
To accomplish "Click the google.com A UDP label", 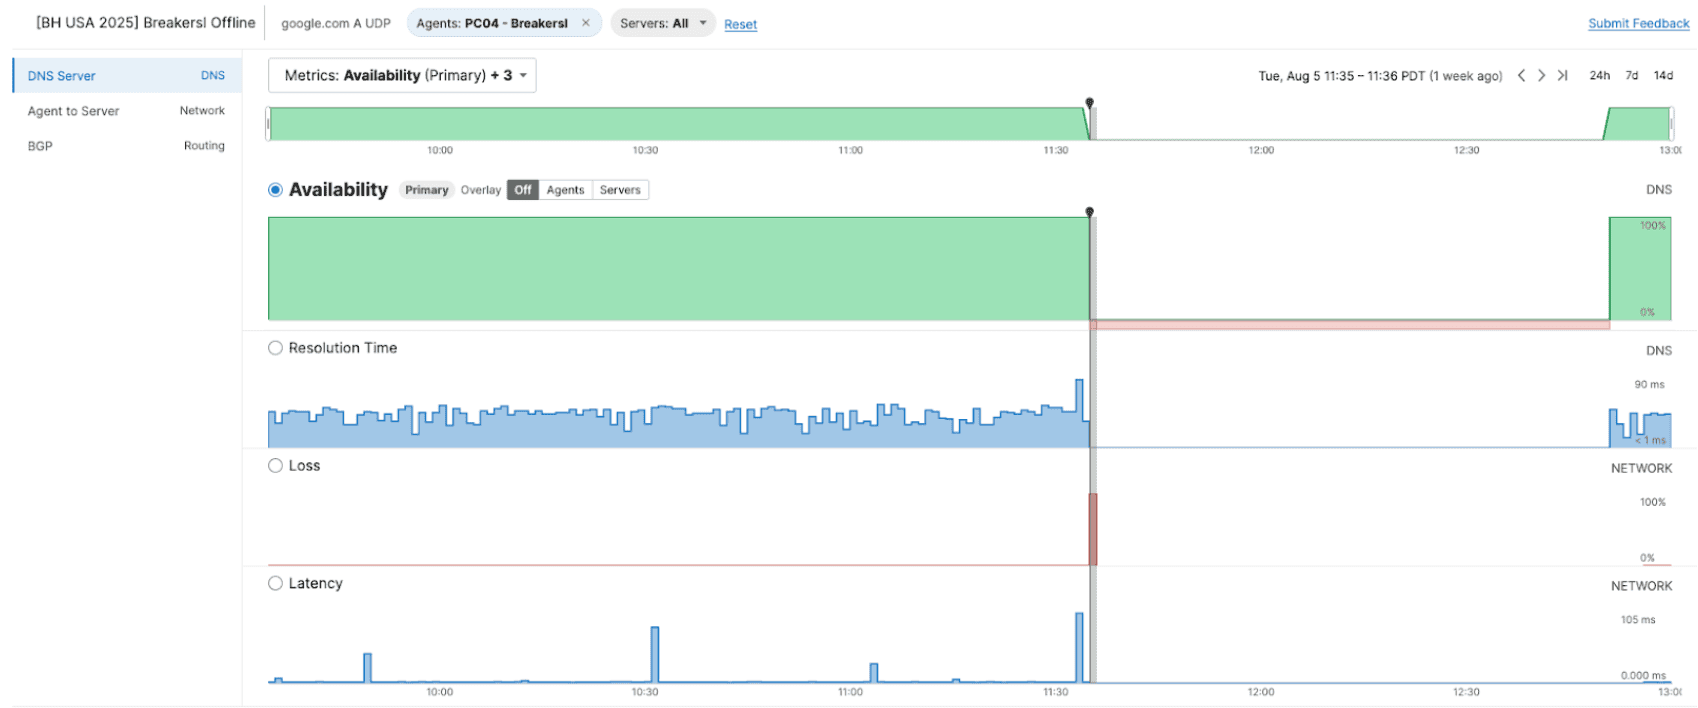I will click(336, 23).
